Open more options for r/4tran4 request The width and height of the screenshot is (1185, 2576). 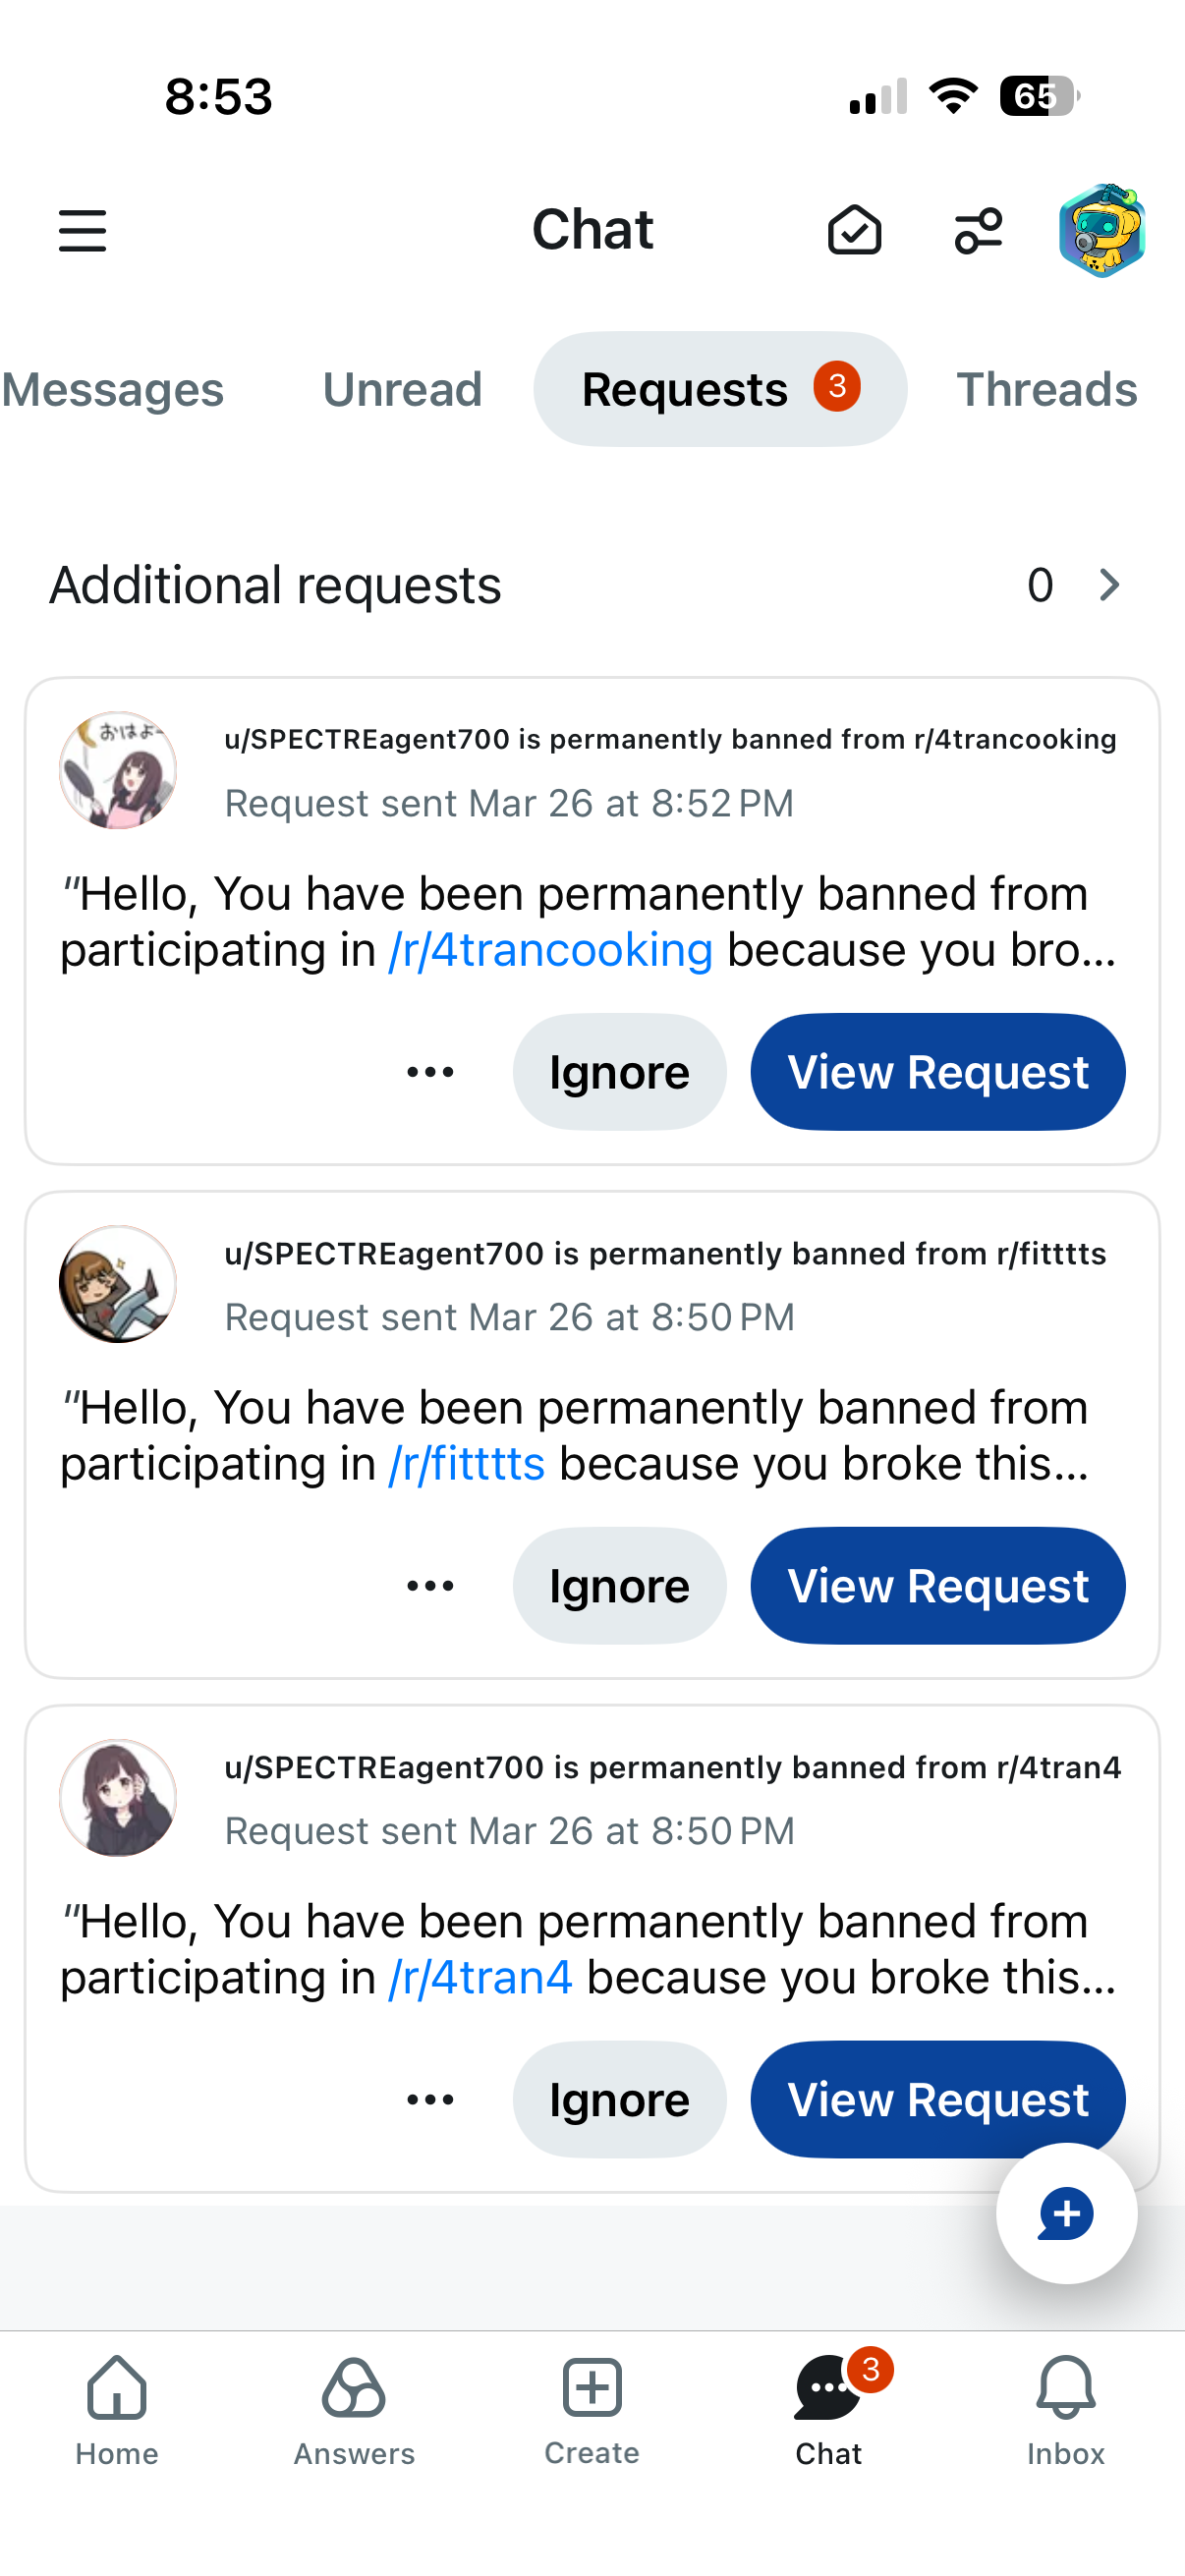pyautogui.click(x=430, y=2099)
